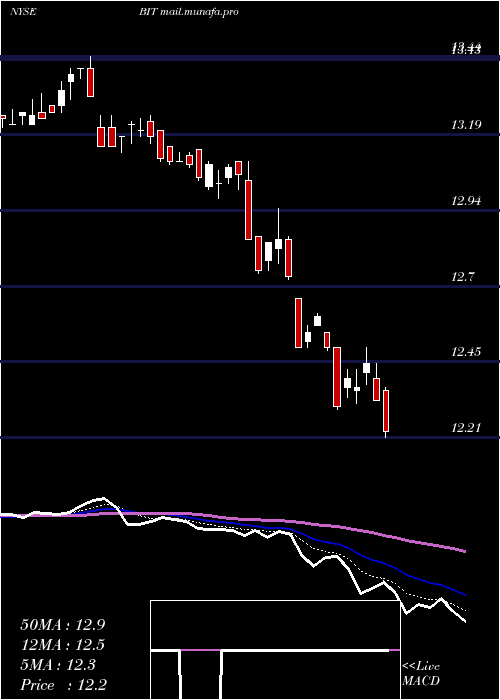The image size is (500, 700).
Task: Click the BIT mail.munafa.pro title text
Action: (x=189, y=12)
